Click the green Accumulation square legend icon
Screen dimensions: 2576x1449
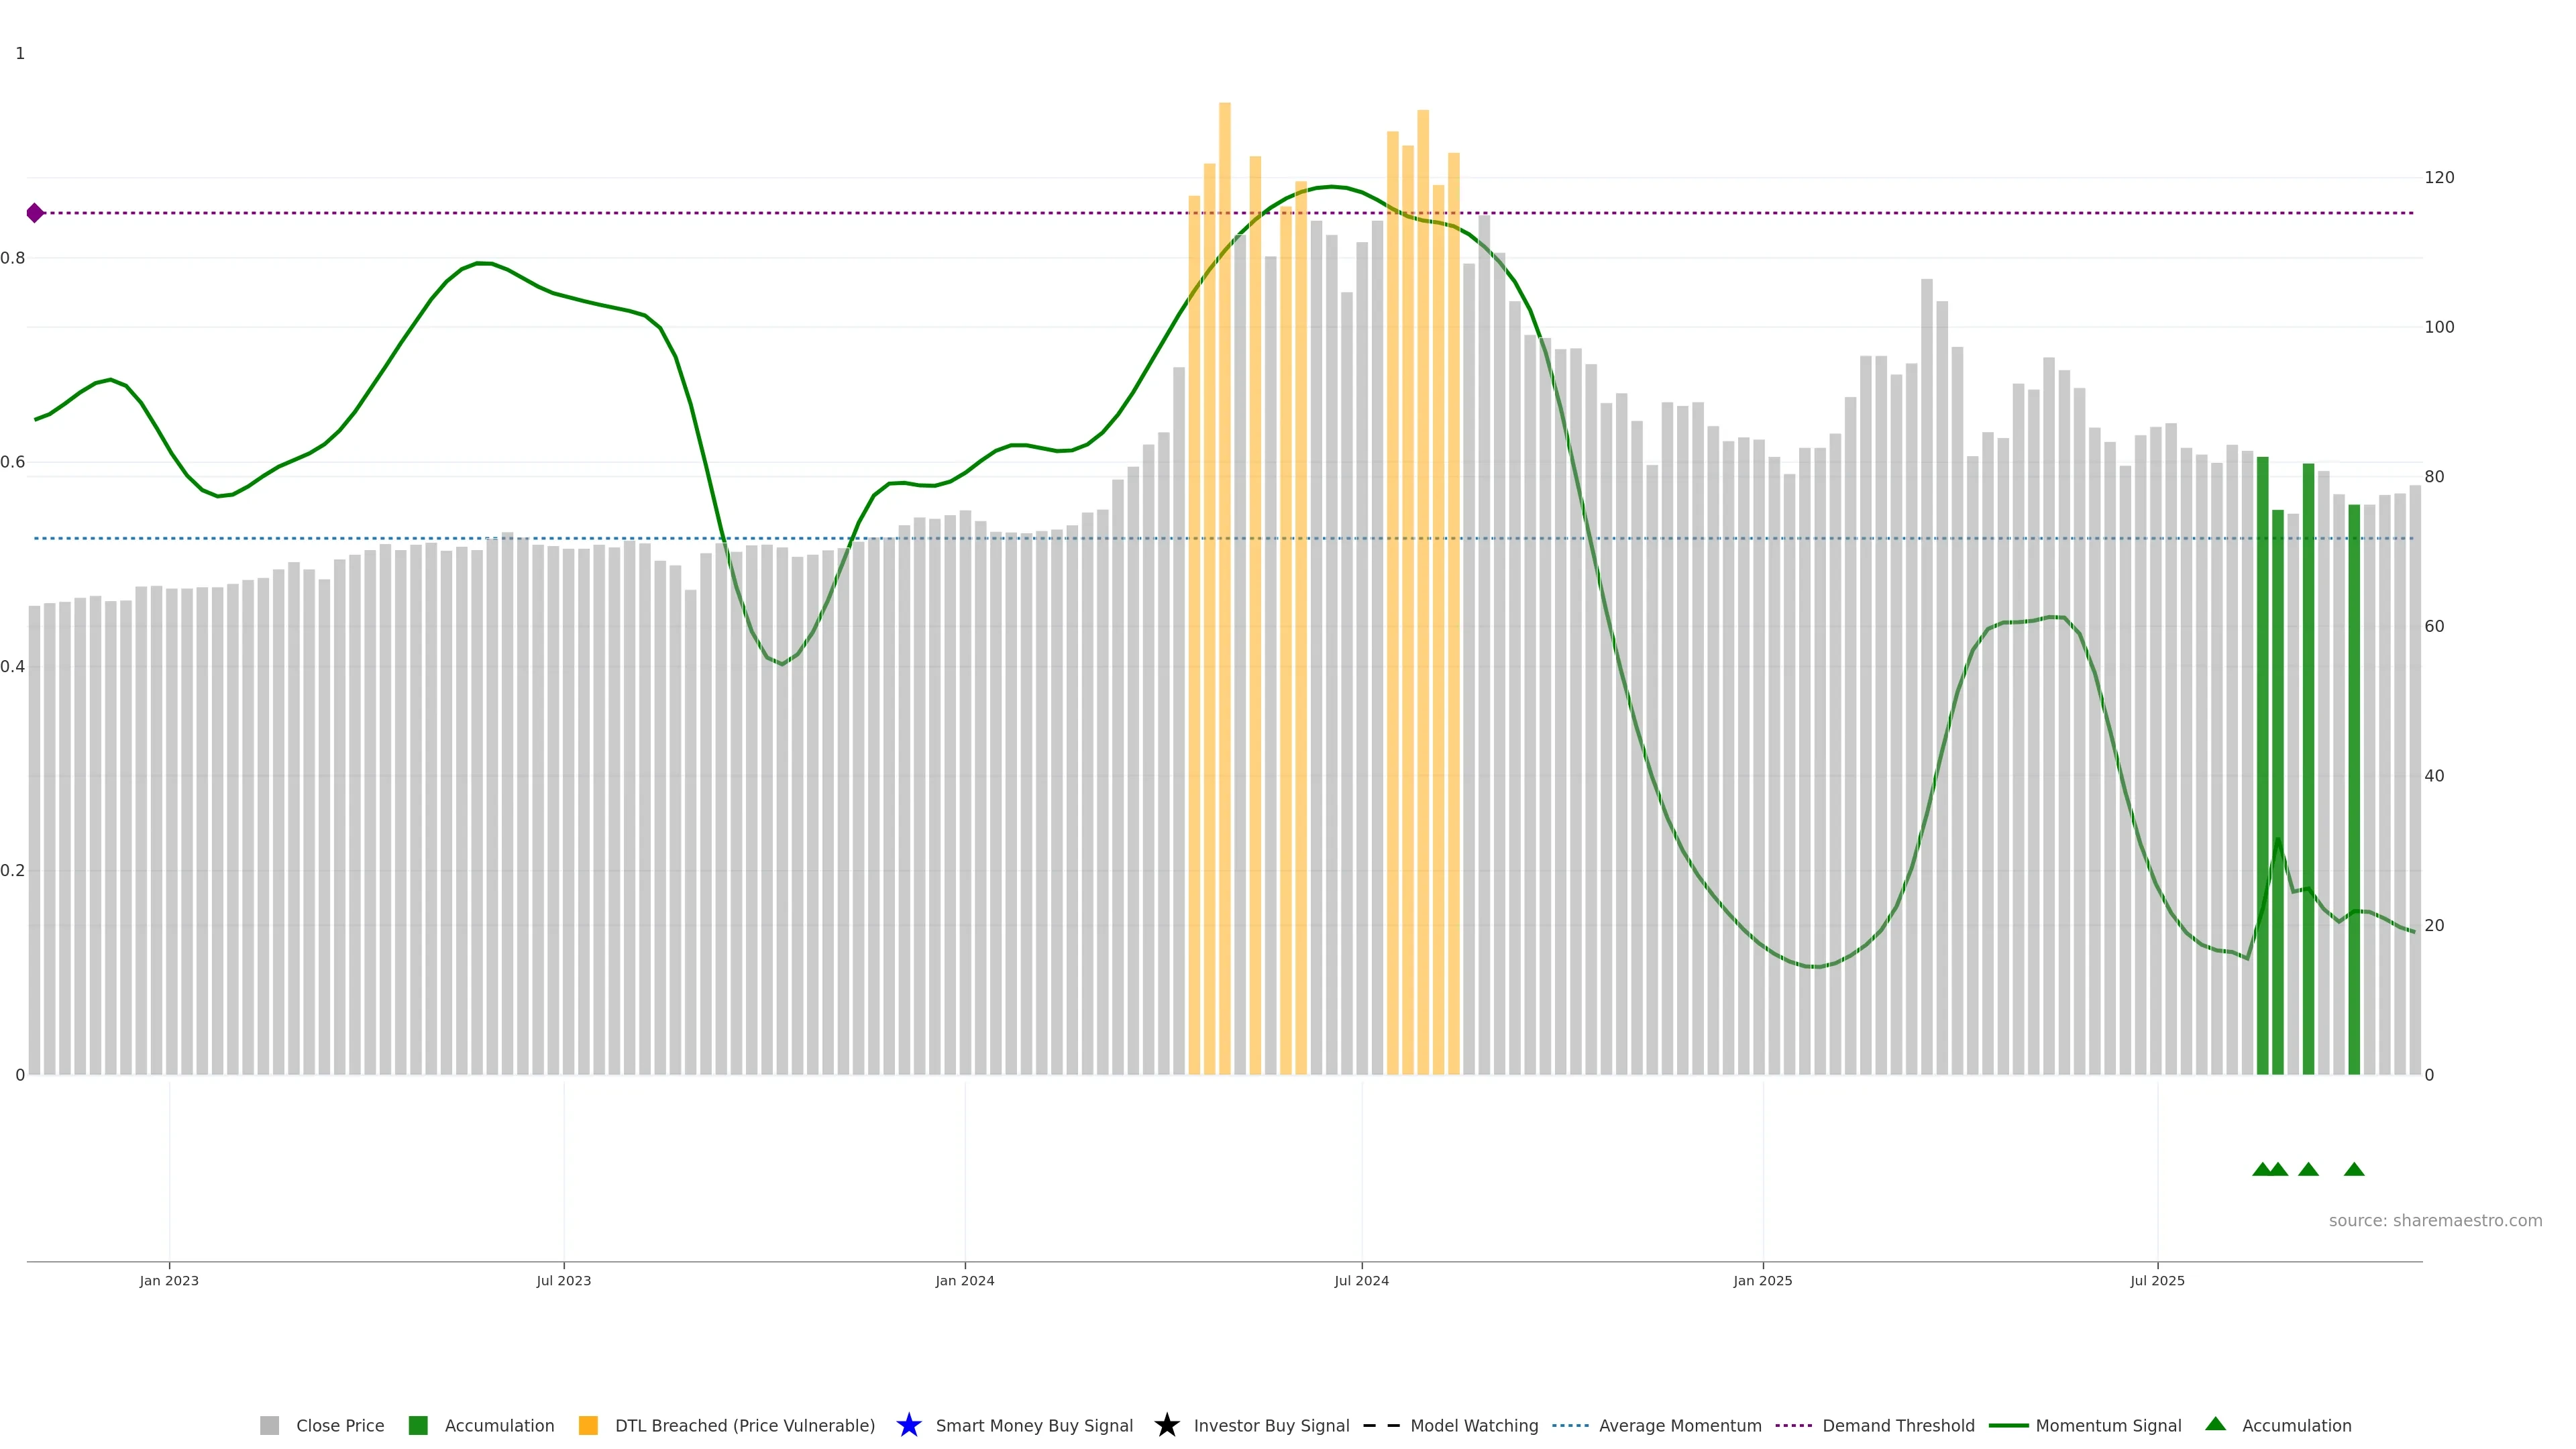point(418,1426)
